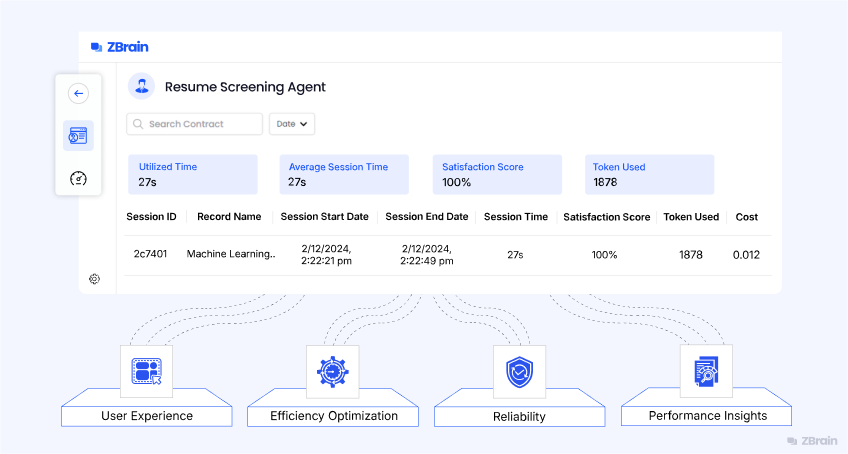Screen dimensions: 848x454
Task: Open the speedometer performance icon in sidebar
Action: [78, 179]
